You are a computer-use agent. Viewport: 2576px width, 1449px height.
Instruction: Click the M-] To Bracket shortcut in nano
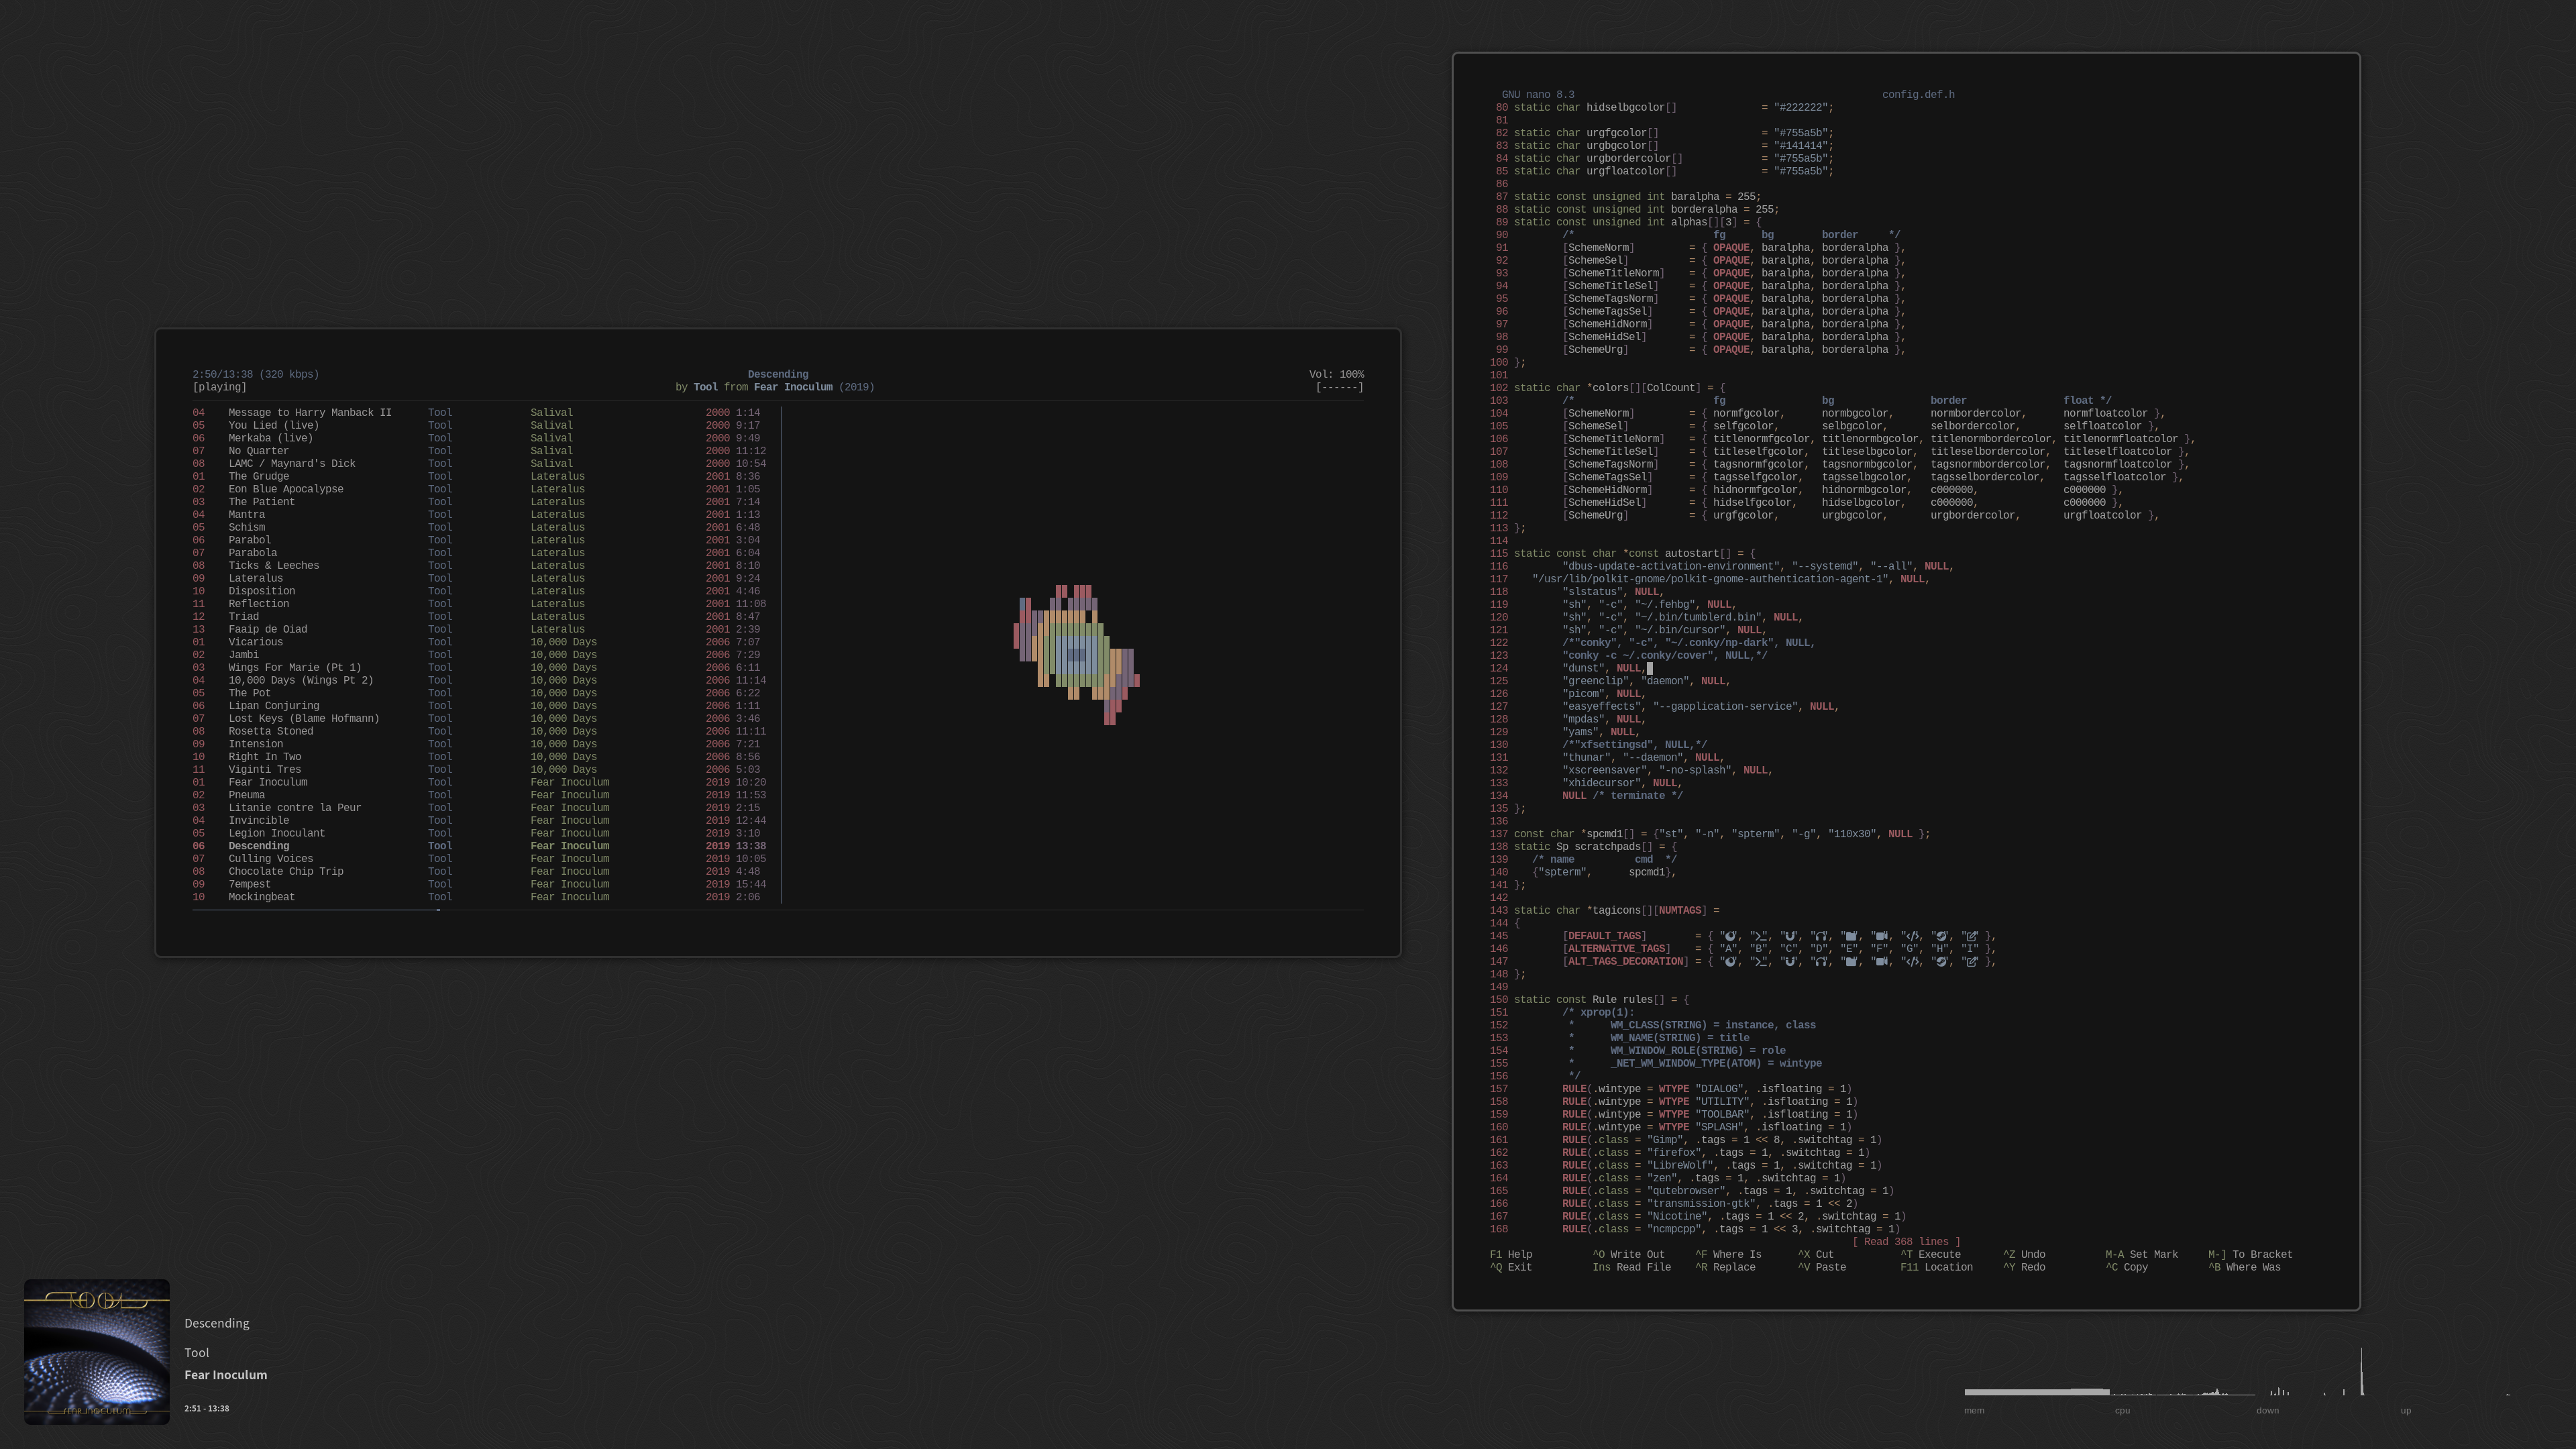(2250, 1254)
